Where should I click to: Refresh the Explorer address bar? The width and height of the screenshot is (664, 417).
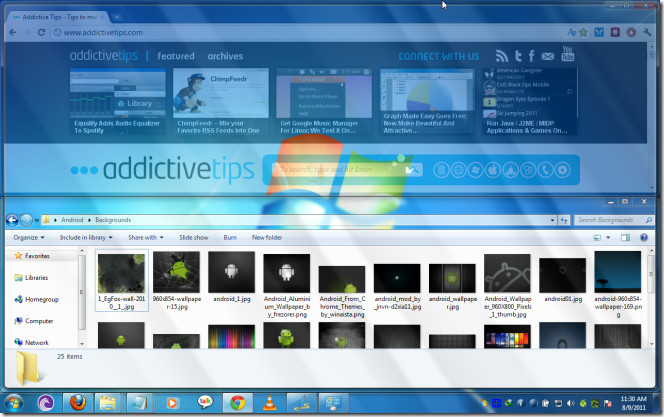[564, 220]
